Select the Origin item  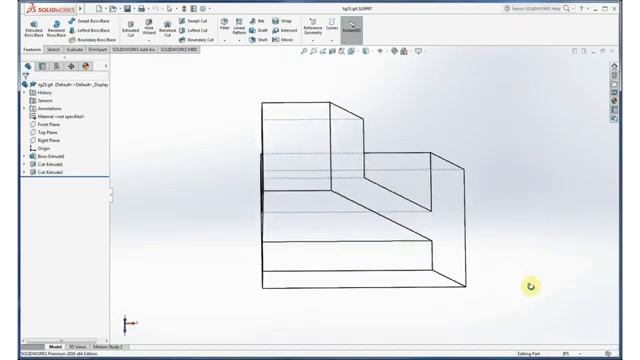pyautogui.click(x=40, y=148)
